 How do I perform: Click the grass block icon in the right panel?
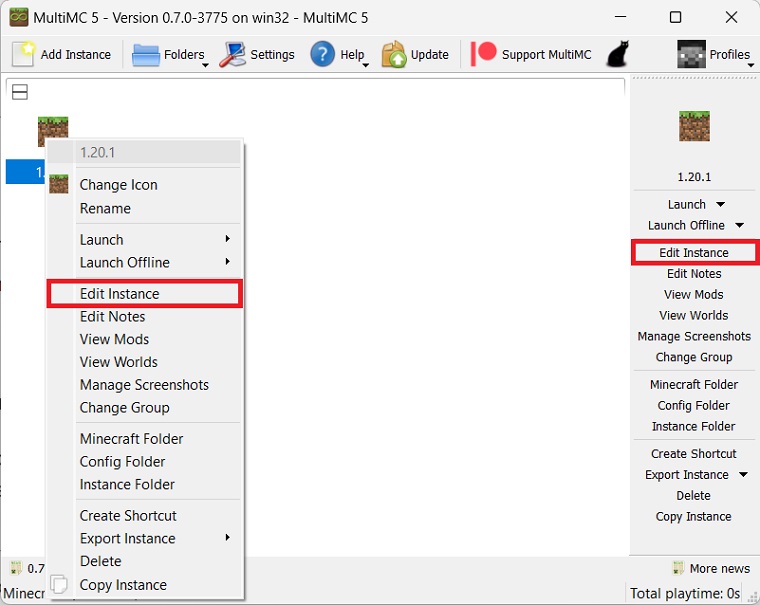(x=694, y=126)
